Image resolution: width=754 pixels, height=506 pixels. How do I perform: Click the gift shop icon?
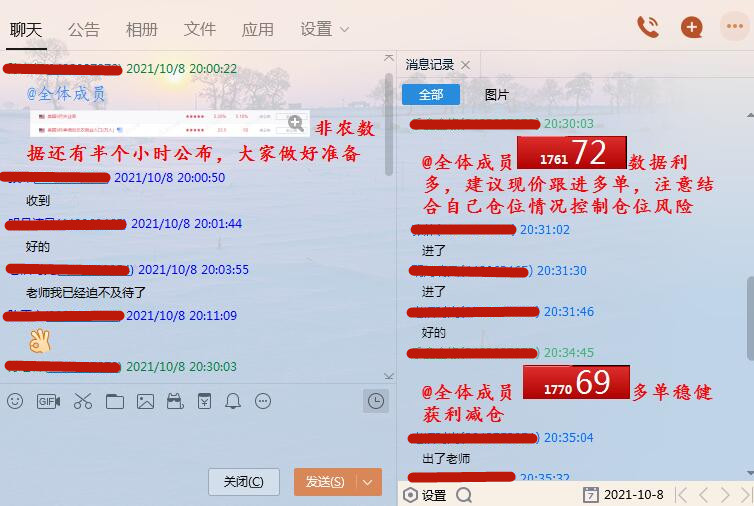tap(175, 401)
